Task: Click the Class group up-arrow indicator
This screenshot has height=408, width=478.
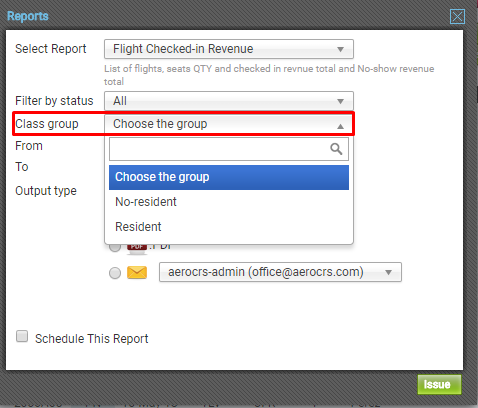Action: point(340,126)
